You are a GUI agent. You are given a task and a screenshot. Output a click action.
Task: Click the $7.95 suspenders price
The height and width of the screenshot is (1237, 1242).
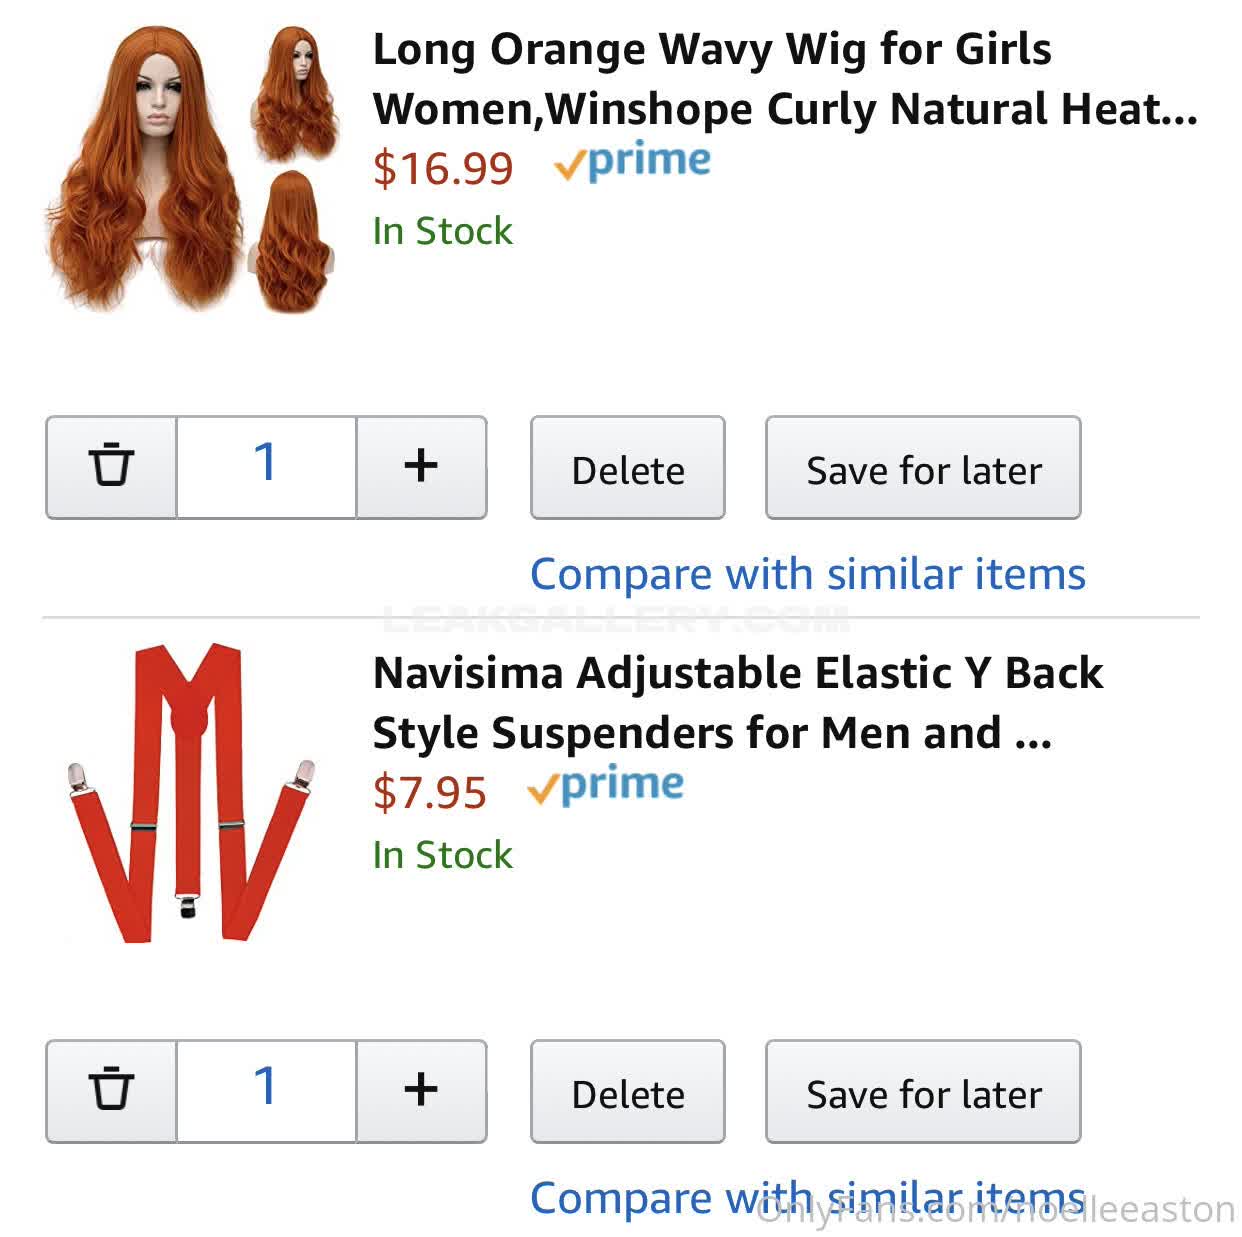click(429, 792)
